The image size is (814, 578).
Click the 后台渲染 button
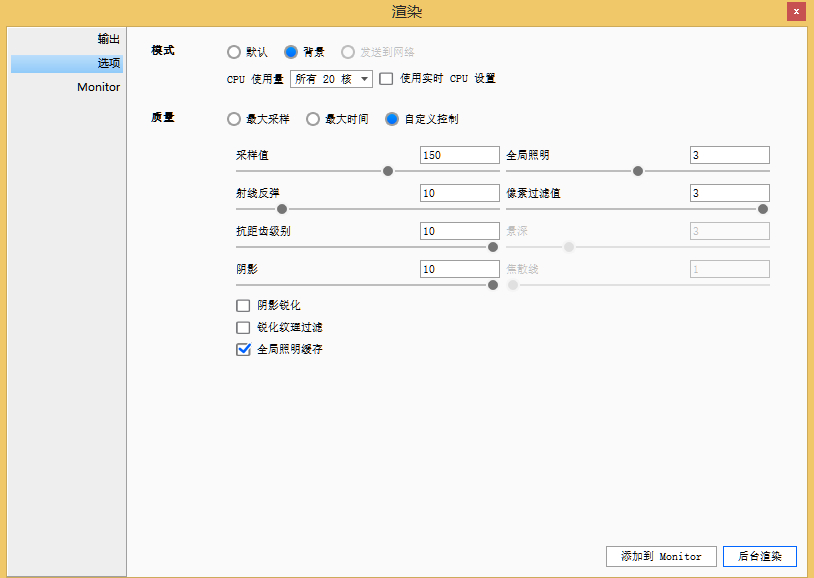(760, 556)
